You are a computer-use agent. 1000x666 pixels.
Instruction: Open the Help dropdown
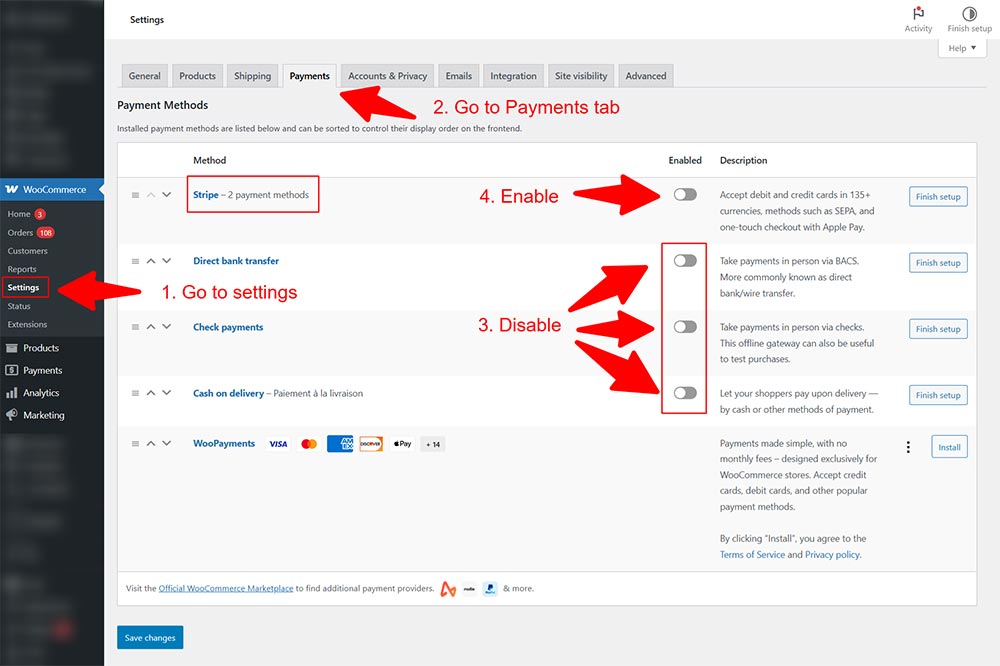[x=962, y=48]
